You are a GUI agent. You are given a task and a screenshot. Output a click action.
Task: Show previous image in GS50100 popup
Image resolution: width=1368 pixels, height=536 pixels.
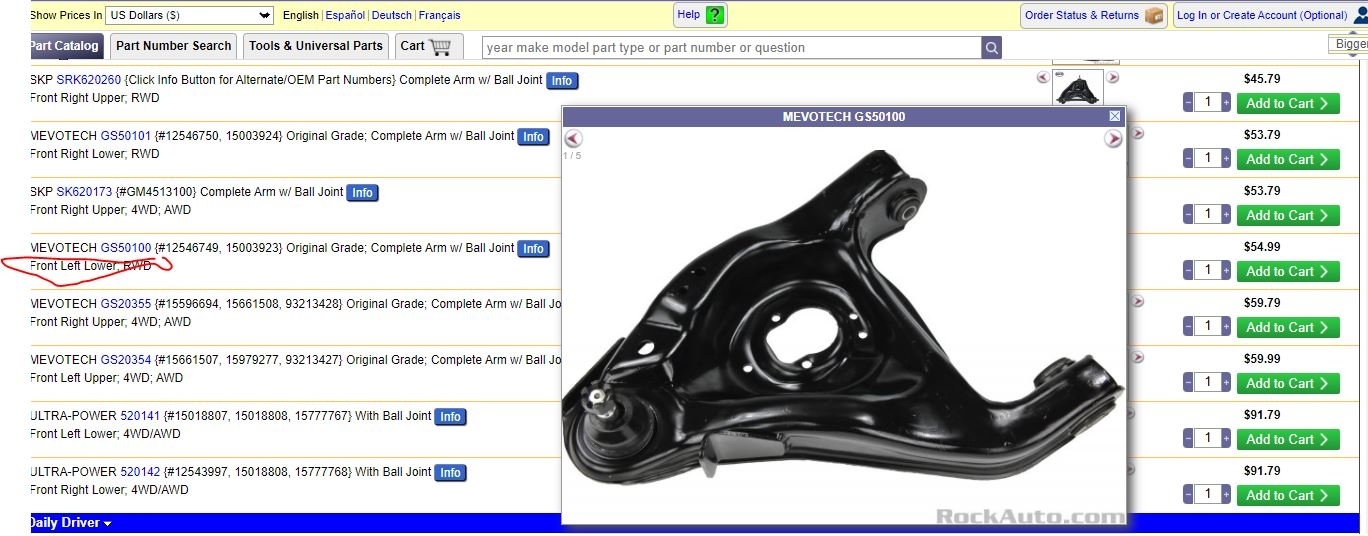[573, 139]
